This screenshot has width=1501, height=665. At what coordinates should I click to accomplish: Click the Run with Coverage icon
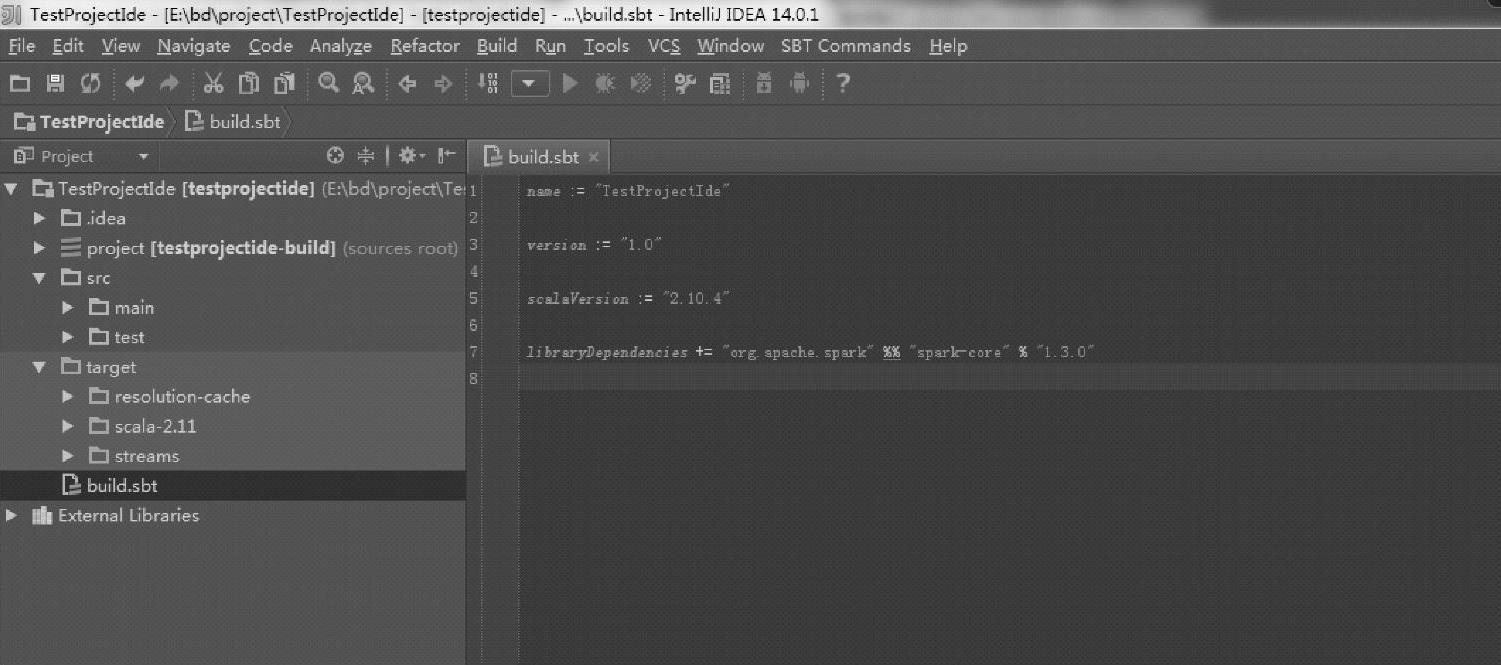641,84
